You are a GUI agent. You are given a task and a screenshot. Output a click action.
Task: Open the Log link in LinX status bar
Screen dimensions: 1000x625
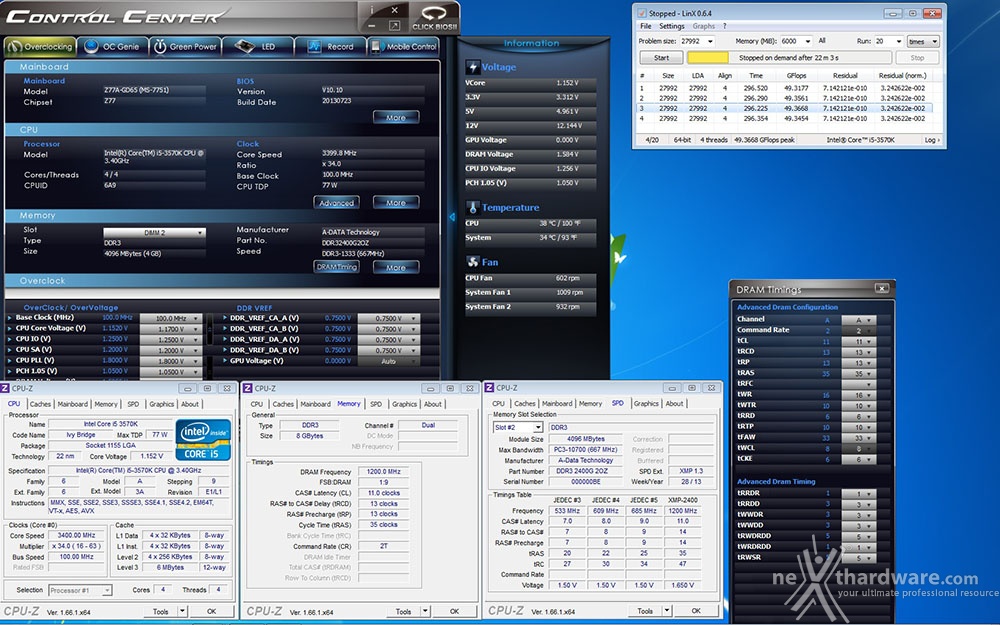pos(932,140)
